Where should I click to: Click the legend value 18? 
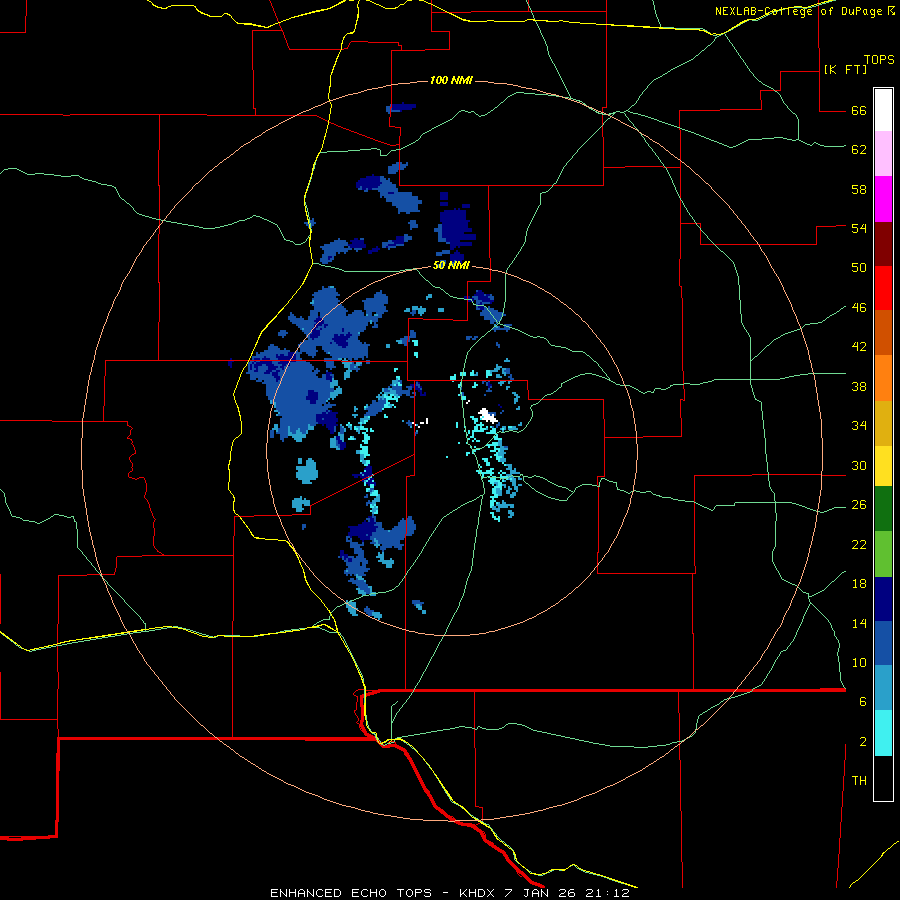pos(859,584)
